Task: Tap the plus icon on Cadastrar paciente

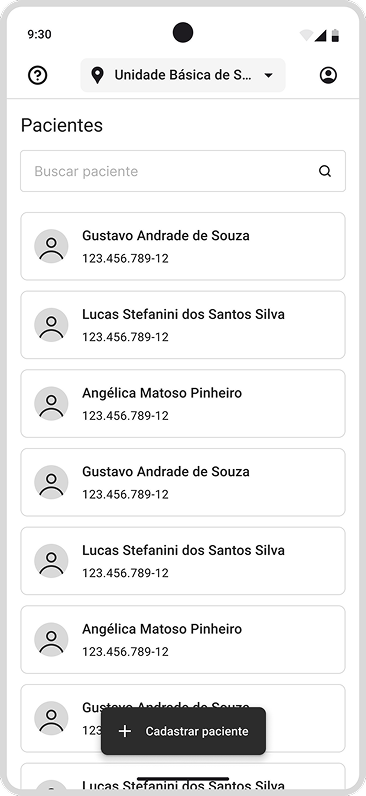Action: pyautogui.click(x=124, y=731)
